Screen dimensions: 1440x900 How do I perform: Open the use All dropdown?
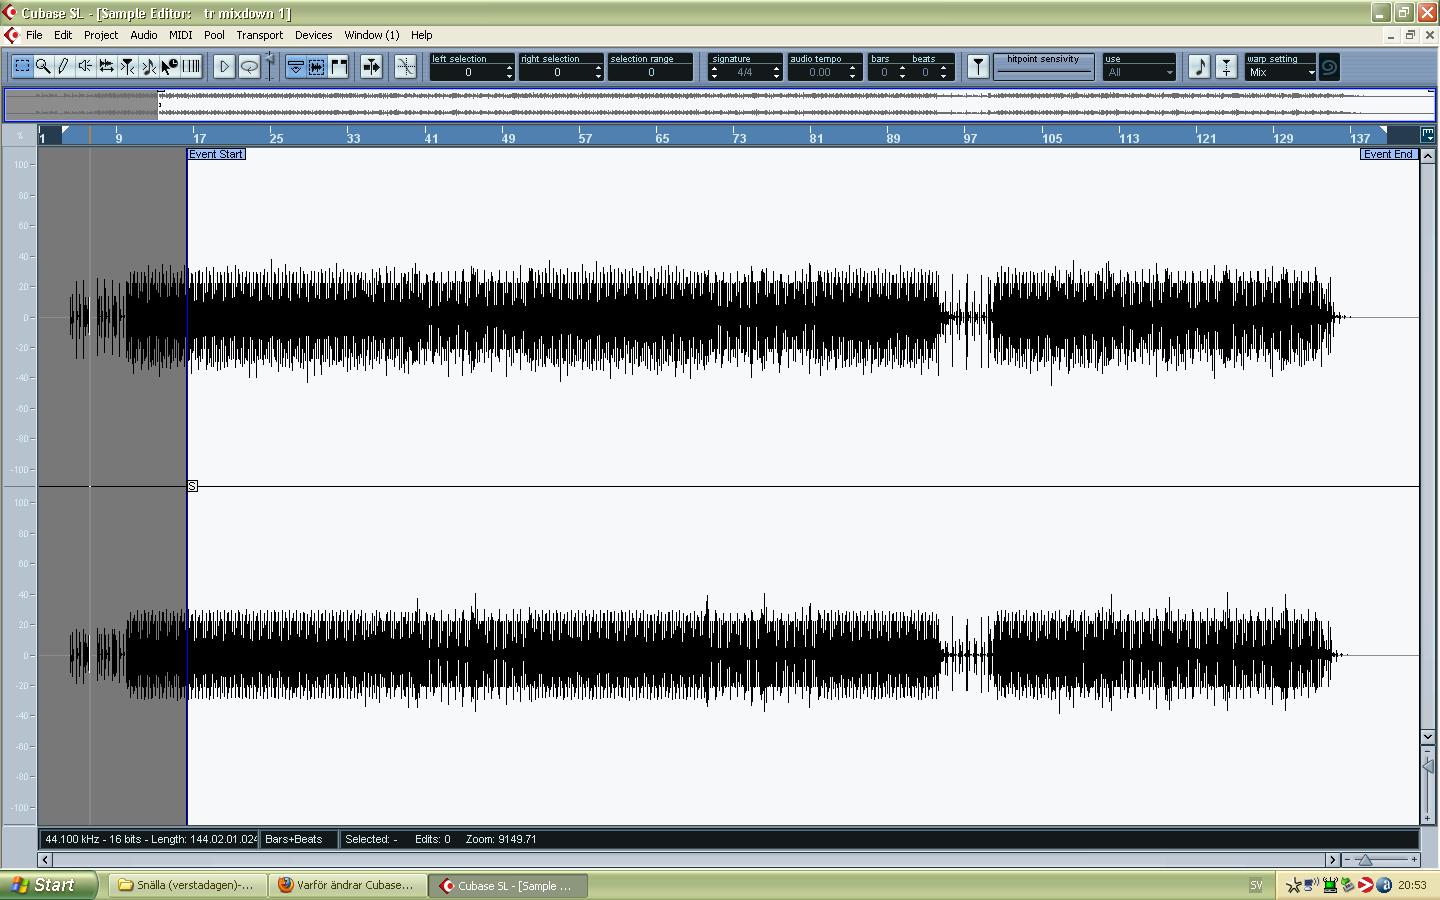(1140, 72)
